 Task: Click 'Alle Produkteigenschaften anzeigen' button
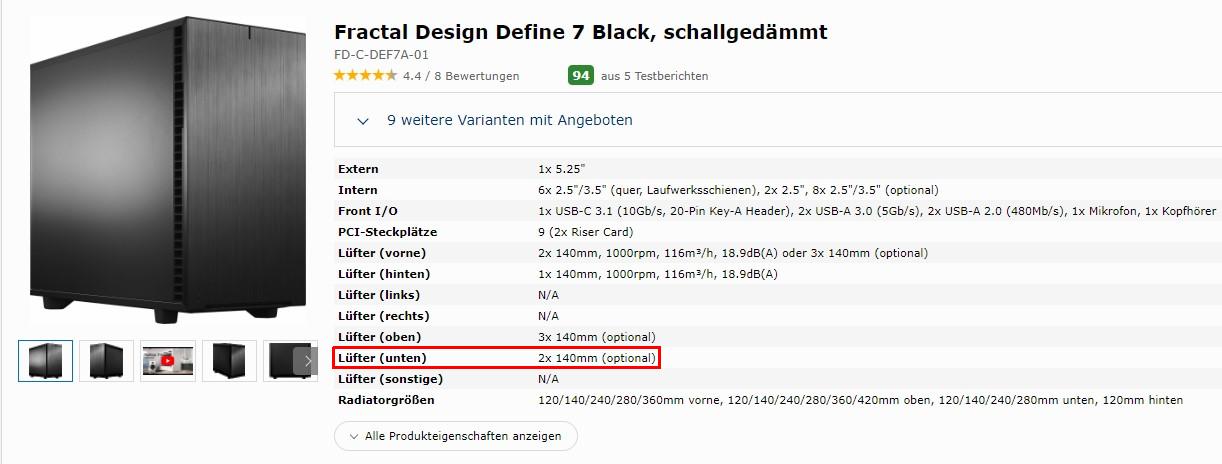pos(455,436)
